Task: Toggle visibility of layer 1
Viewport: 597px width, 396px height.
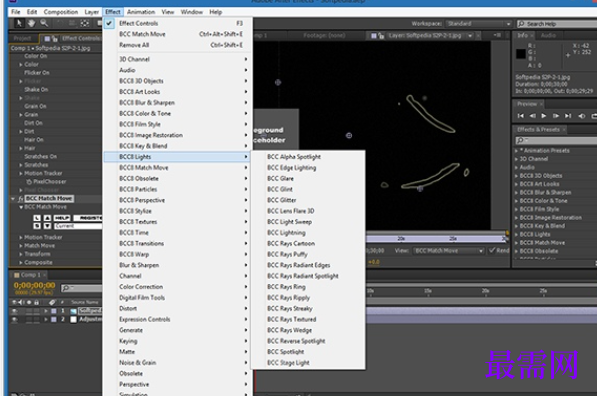Action: (14, 311)
